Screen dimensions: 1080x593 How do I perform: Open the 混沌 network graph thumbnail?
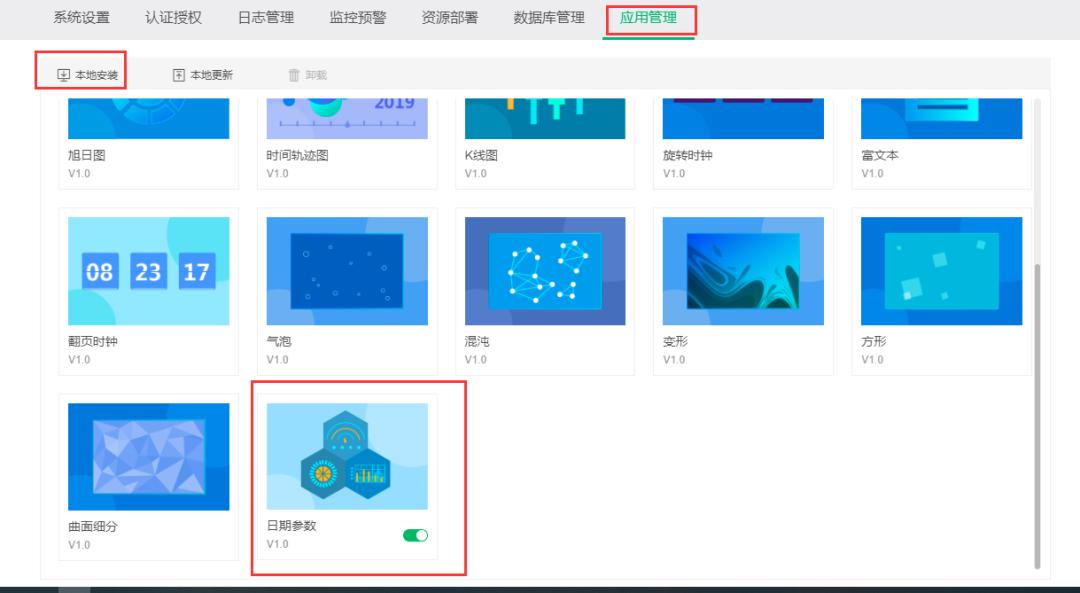click(x=544, y=270)
